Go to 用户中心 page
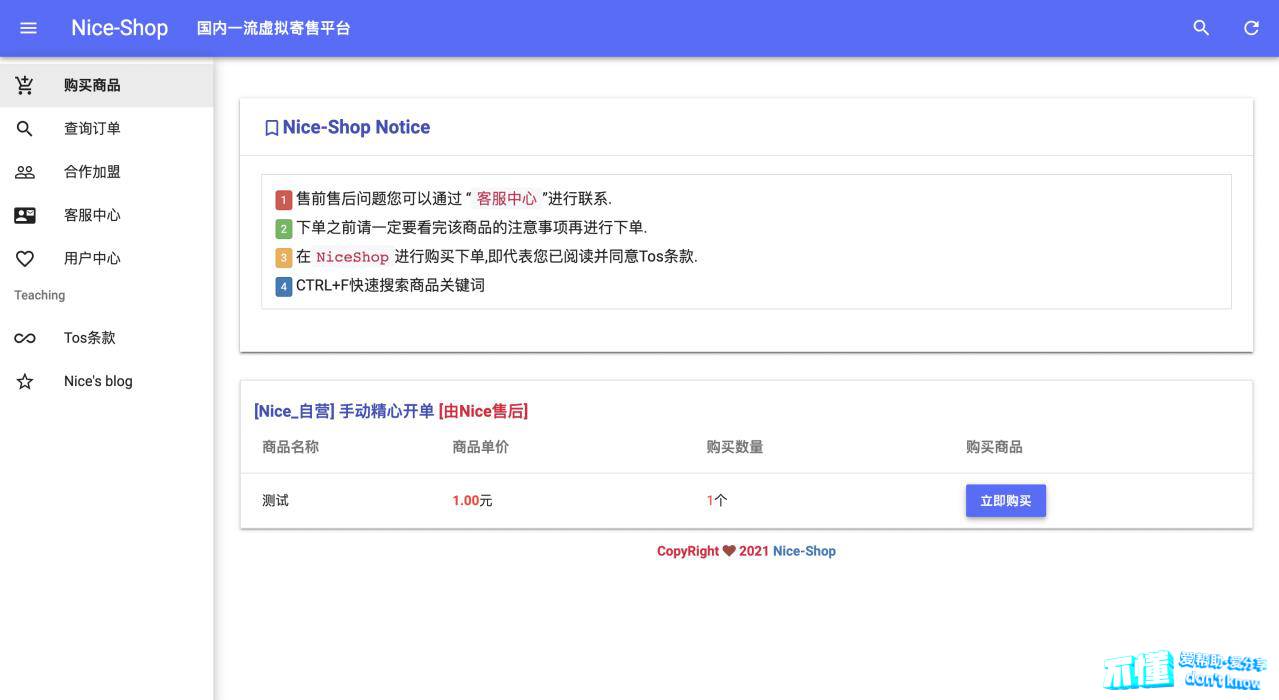 (92, 258)
